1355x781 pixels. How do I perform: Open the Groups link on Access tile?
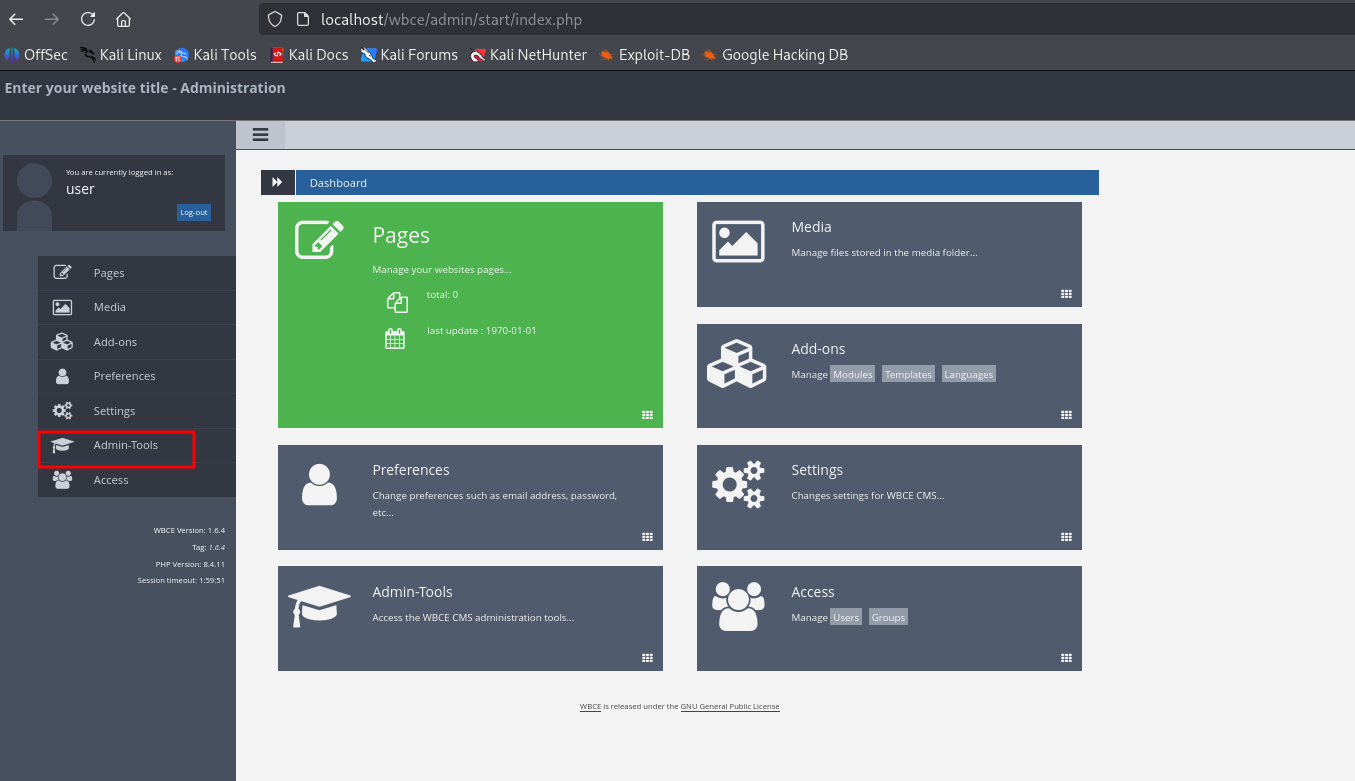click(887, 618)
